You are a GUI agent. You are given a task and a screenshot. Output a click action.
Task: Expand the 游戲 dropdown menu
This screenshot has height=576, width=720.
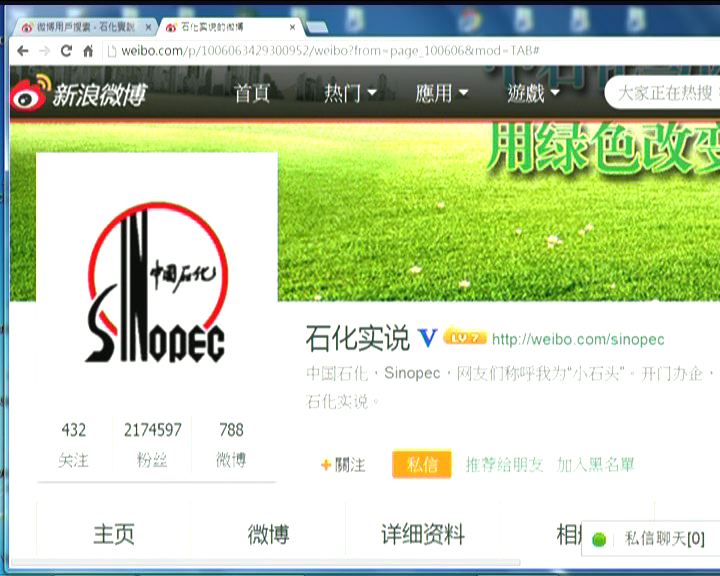coord(533,93)
